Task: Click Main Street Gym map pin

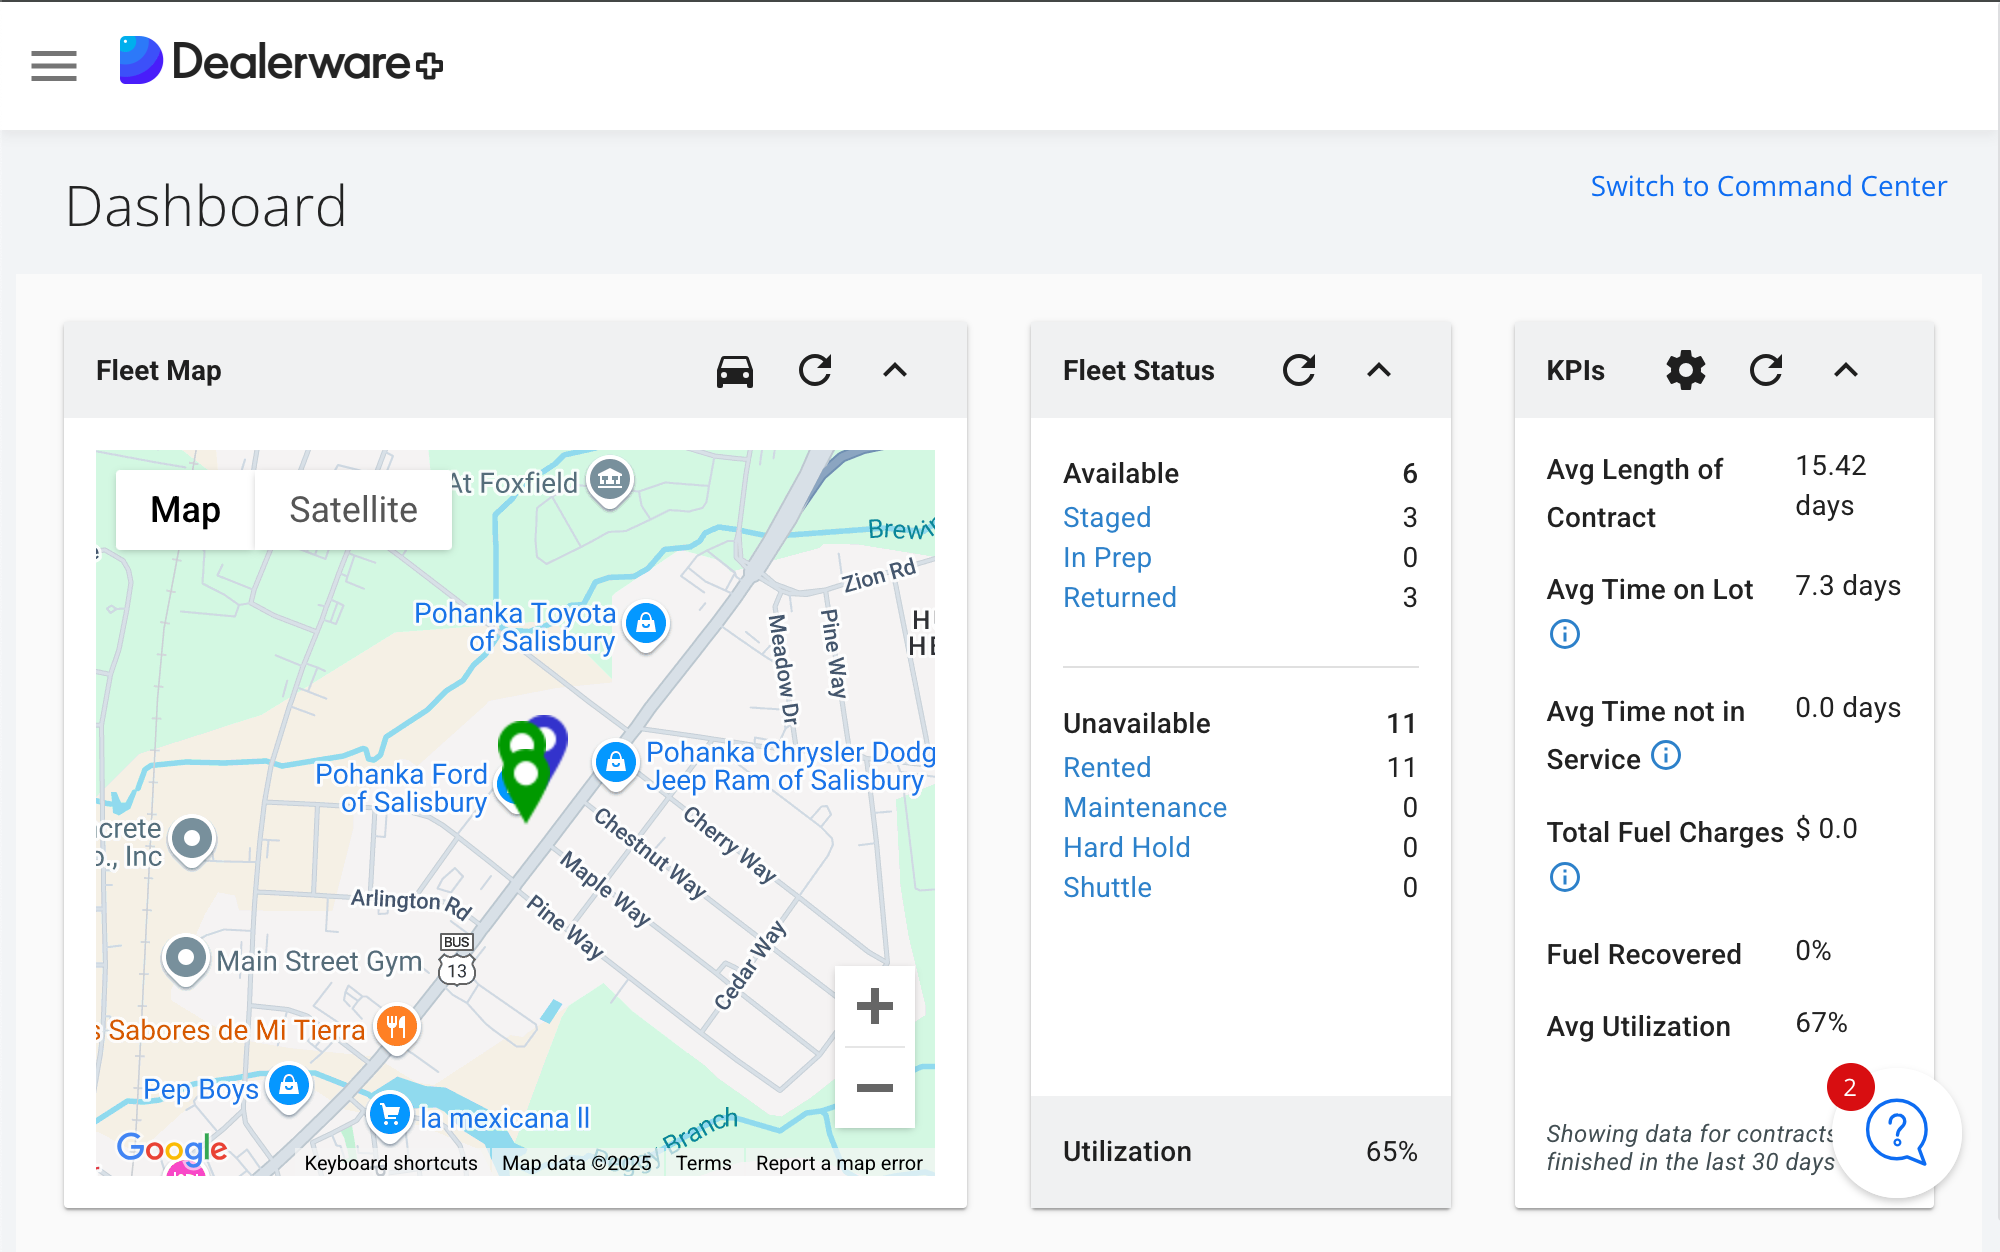Action: (x=186, y=959)
